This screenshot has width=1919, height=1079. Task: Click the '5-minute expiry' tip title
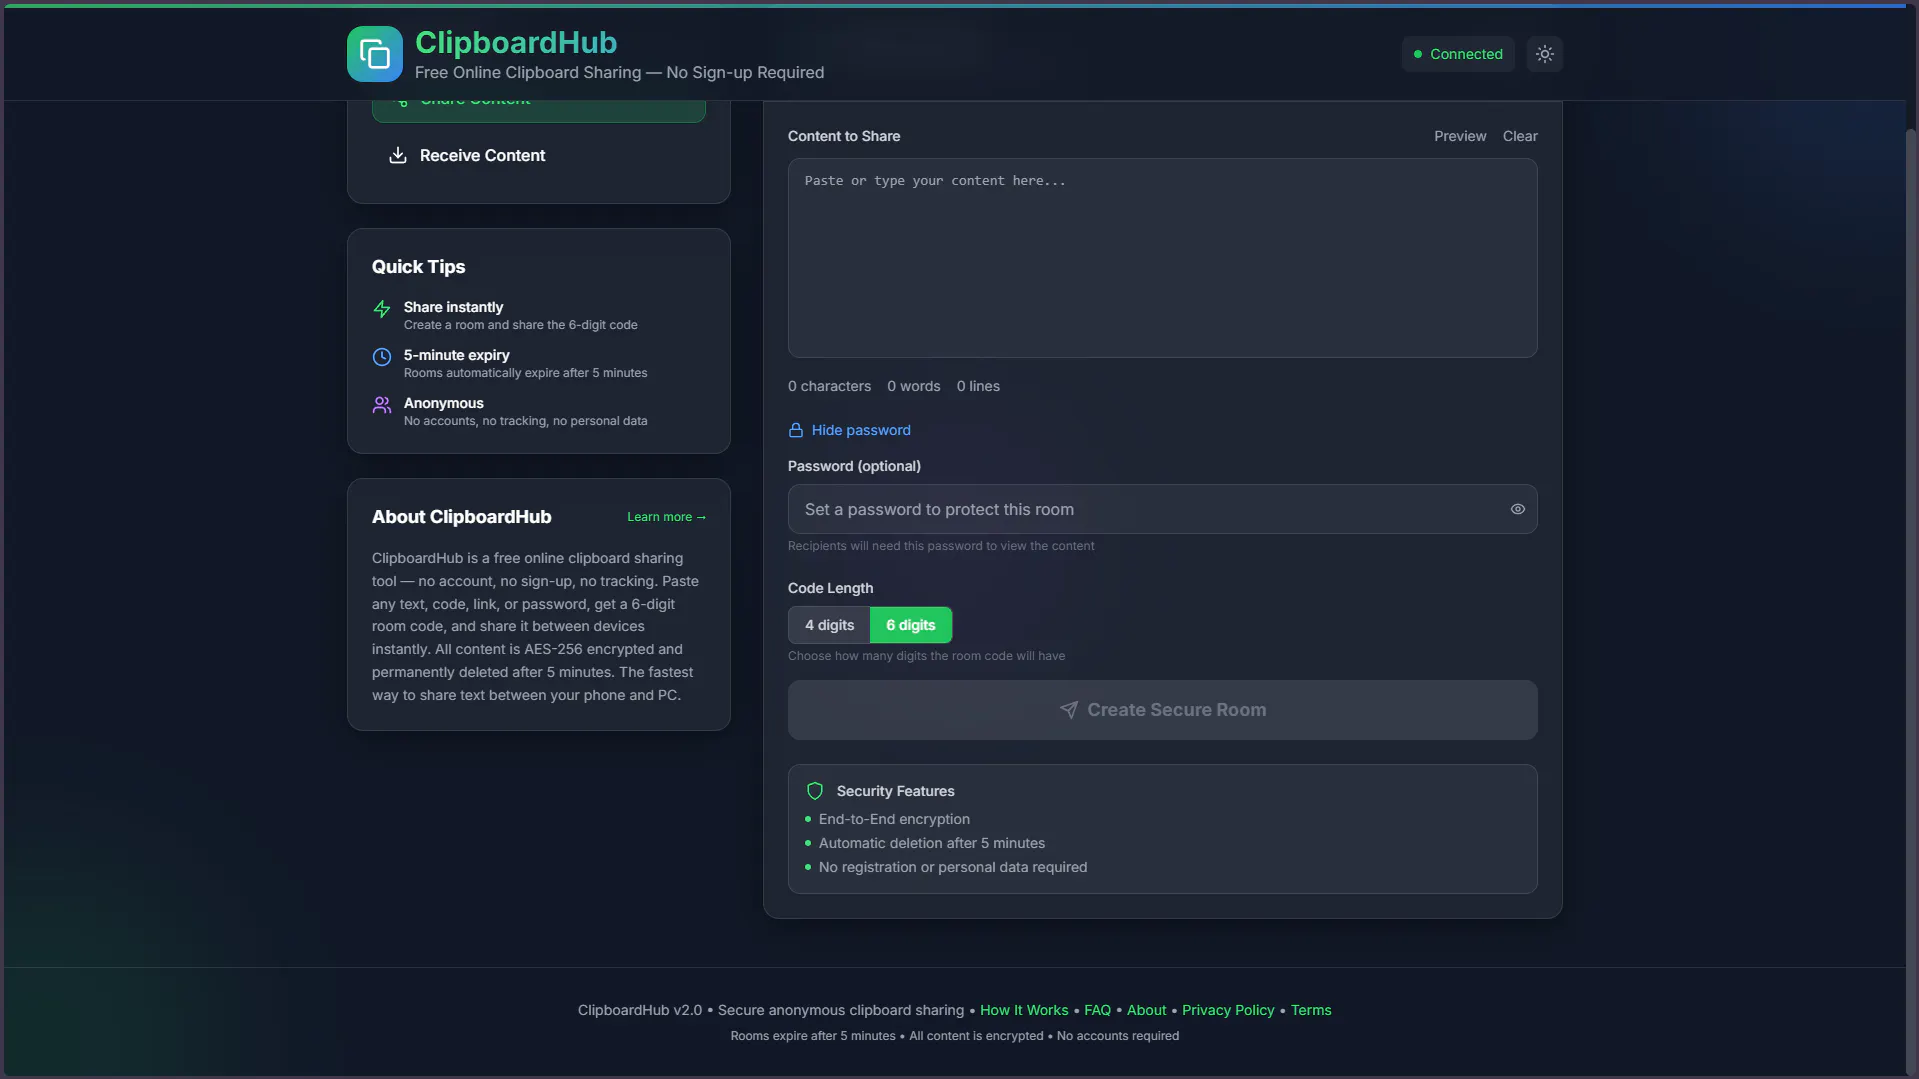click(456, 355)
